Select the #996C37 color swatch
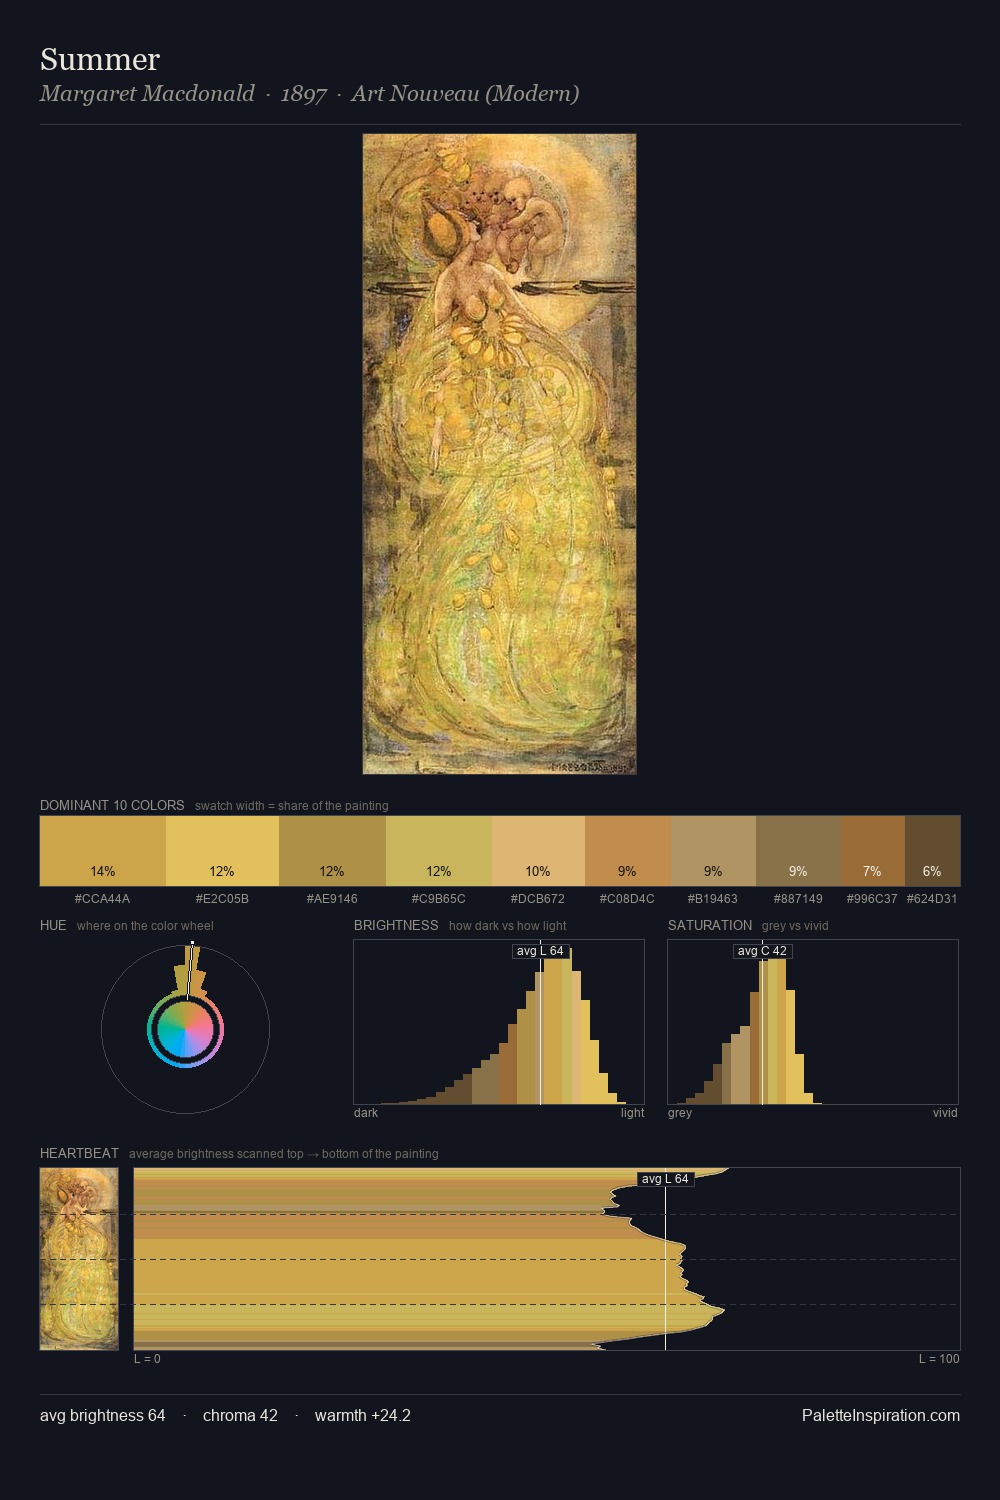Screen dimensions: 1000x1500 click(873, 851)
